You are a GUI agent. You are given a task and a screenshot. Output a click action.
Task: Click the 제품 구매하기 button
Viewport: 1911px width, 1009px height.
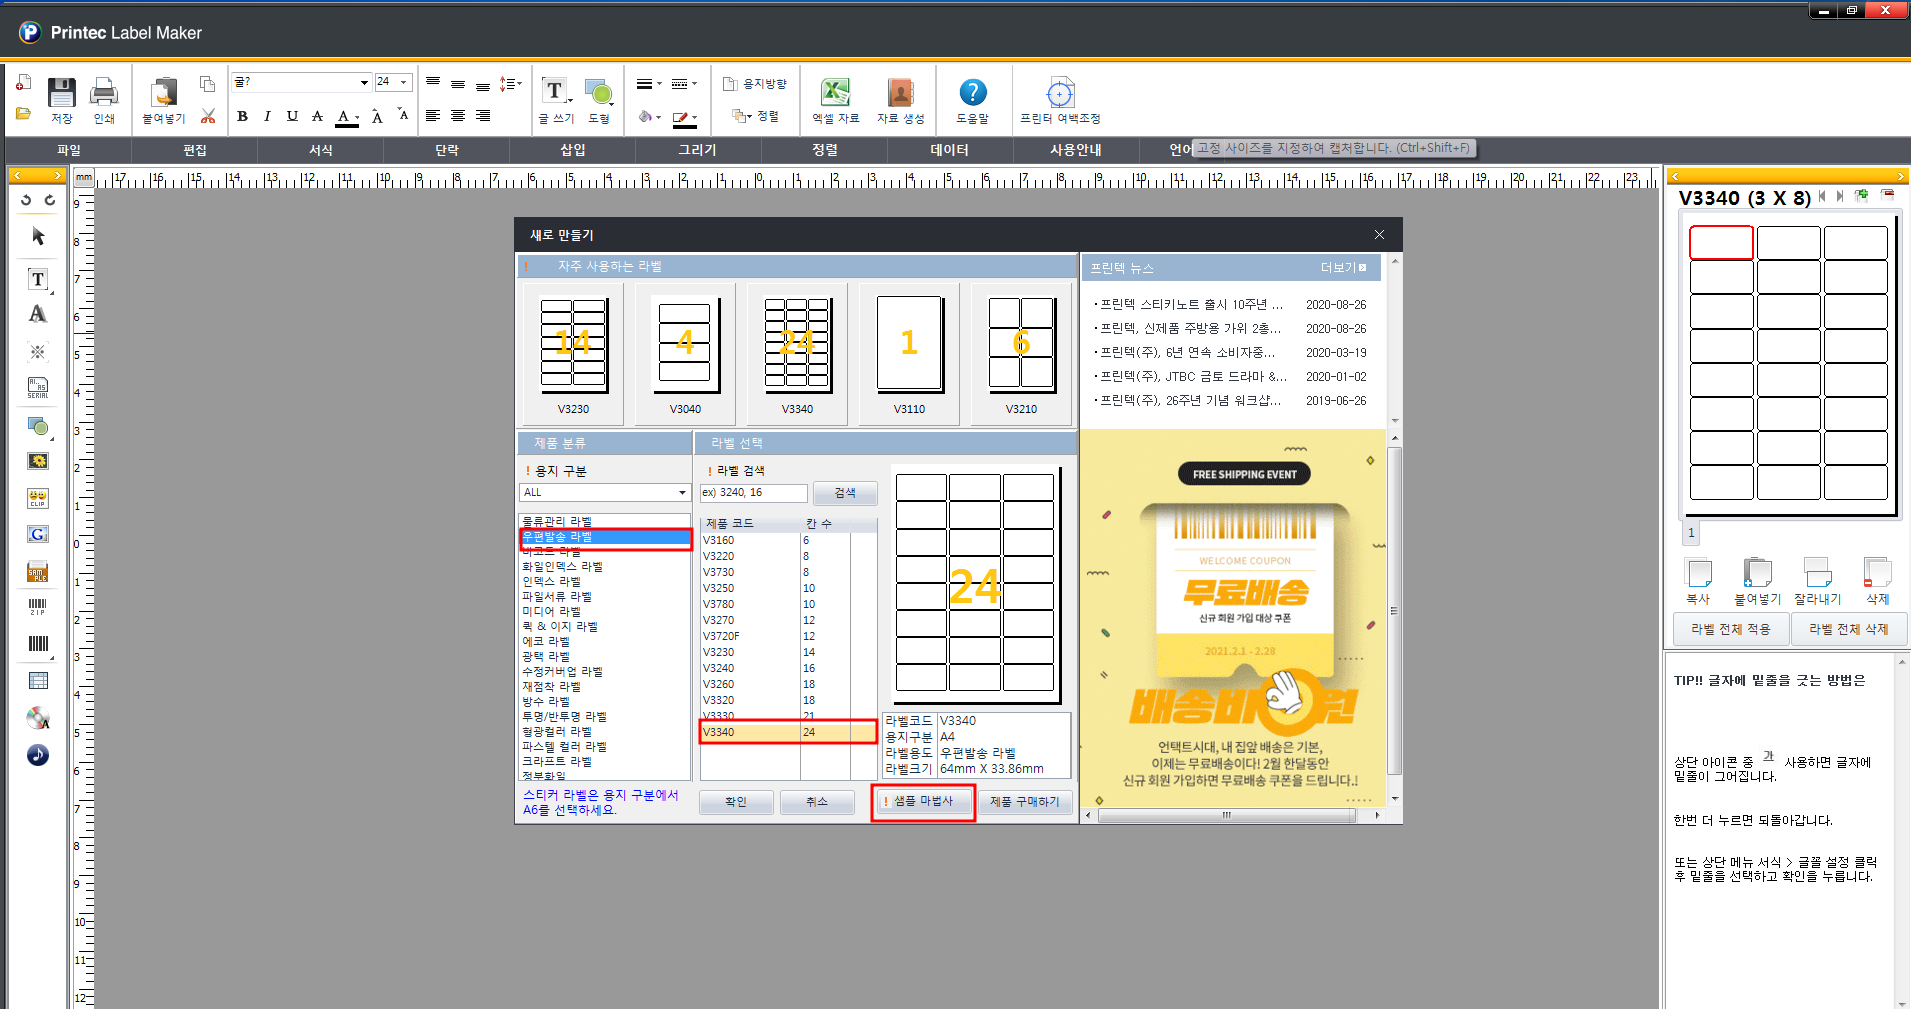[1025, 802]
